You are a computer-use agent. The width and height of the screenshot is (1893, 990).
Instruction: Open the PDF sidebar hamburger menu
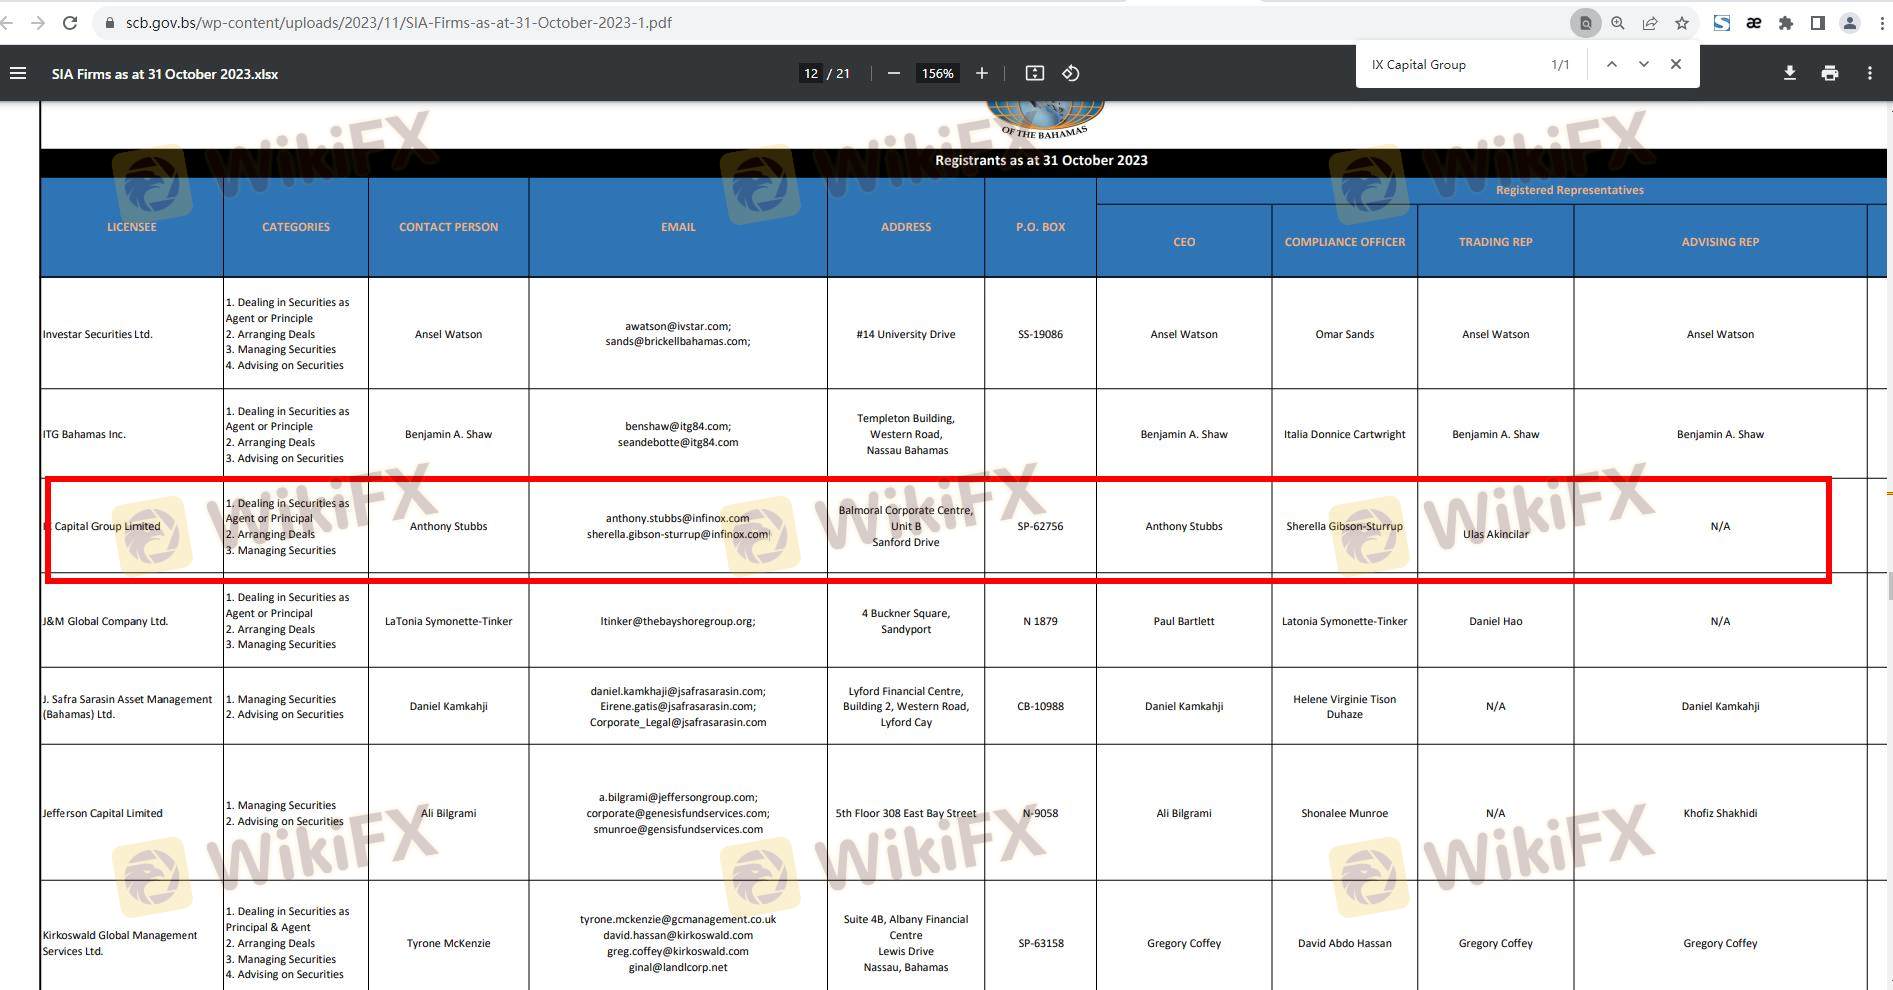pos(18,73)
